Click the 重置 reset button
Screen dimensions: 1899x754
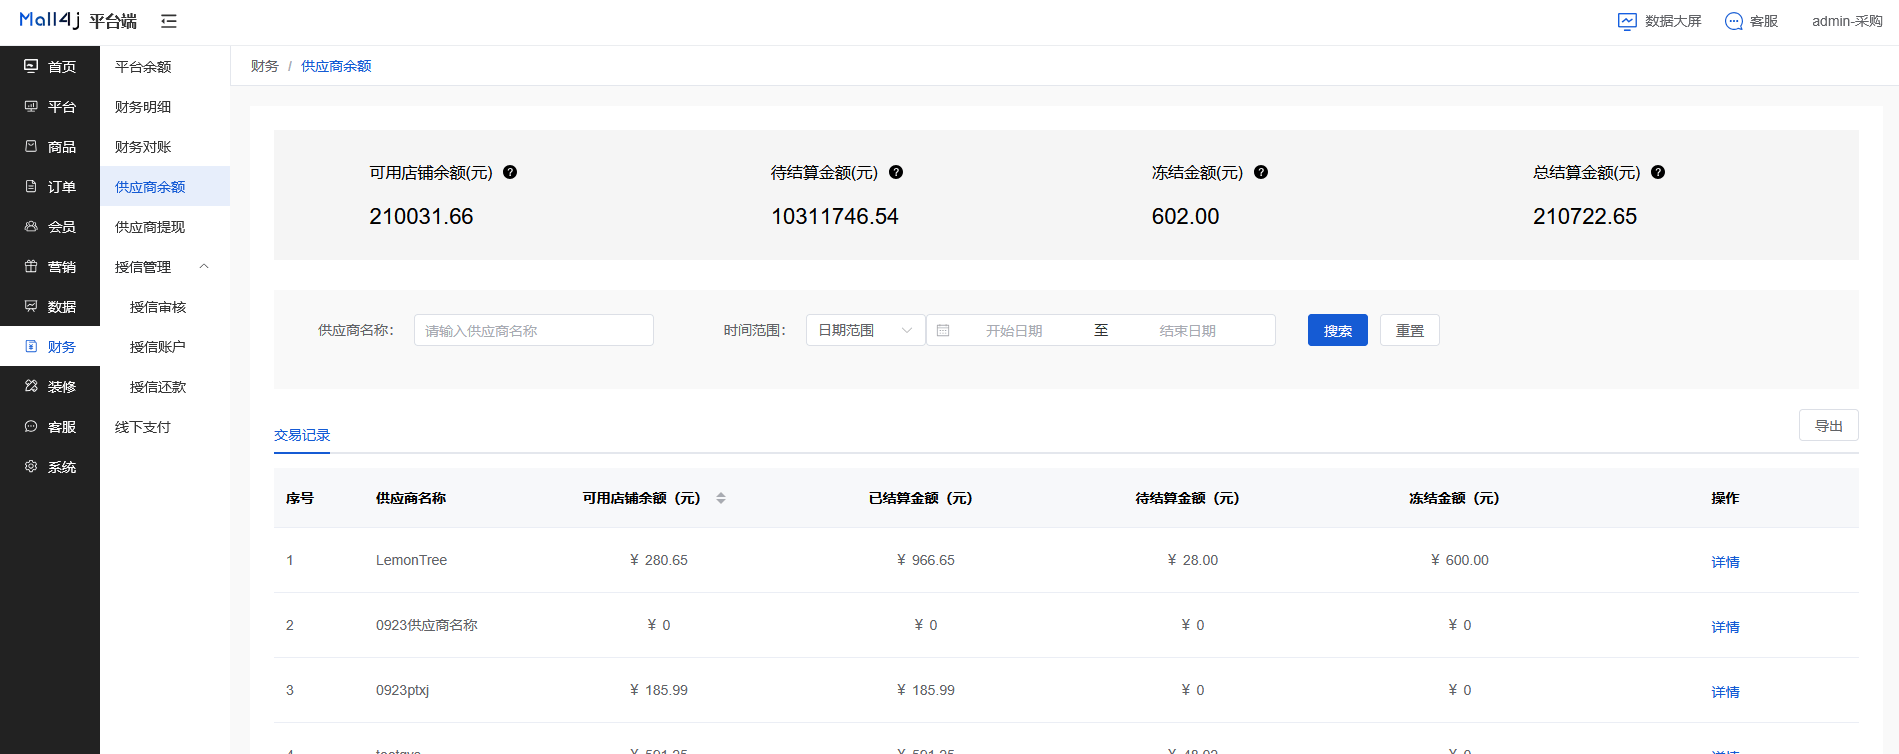1410,330
